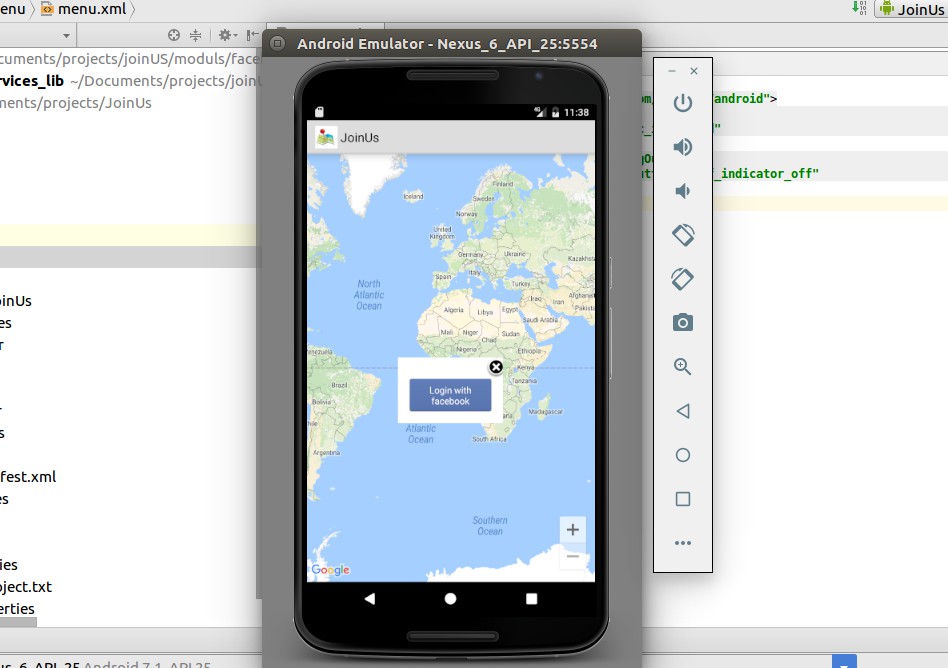
Task: Tap the phone's on-screen Home button
Action: click(451, 598)
